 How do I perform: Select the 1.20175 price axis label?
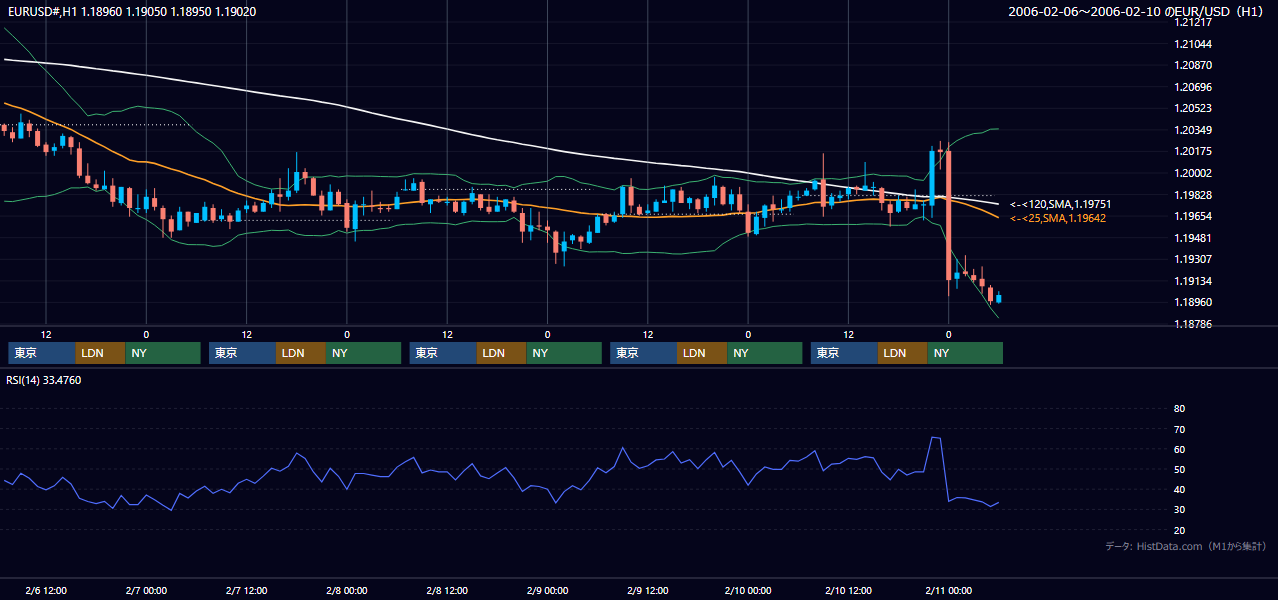1193,152
